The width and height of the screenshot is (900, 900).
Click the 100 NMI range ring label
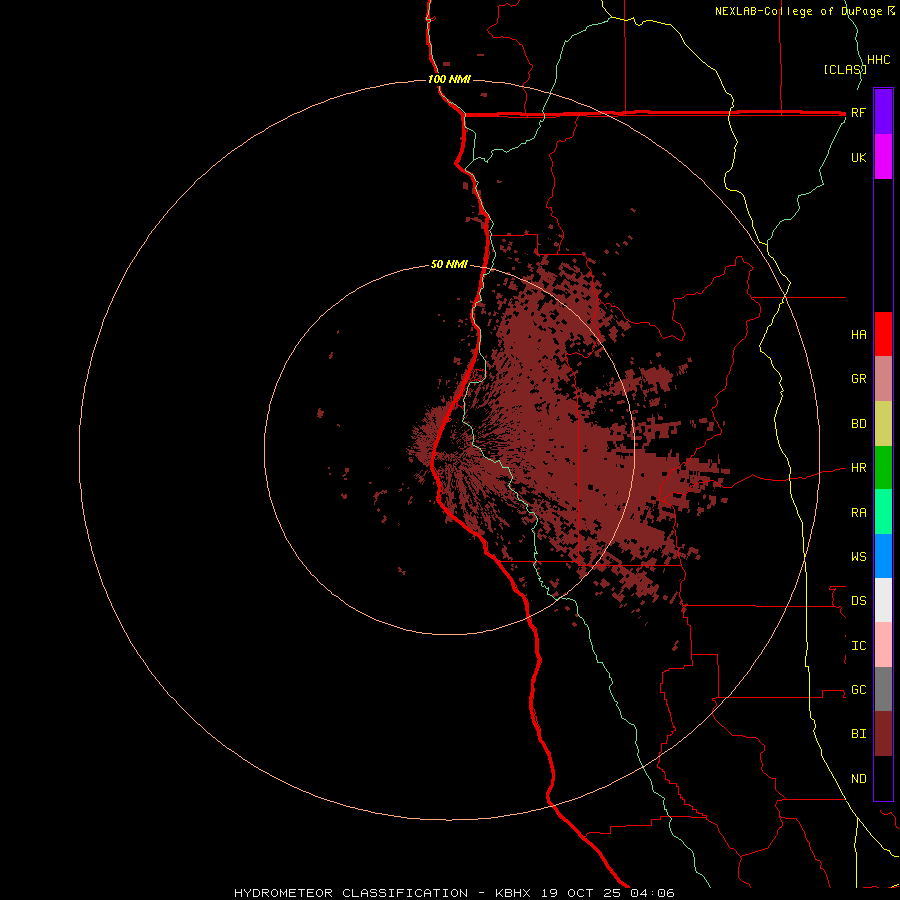(x=449, y=79)
